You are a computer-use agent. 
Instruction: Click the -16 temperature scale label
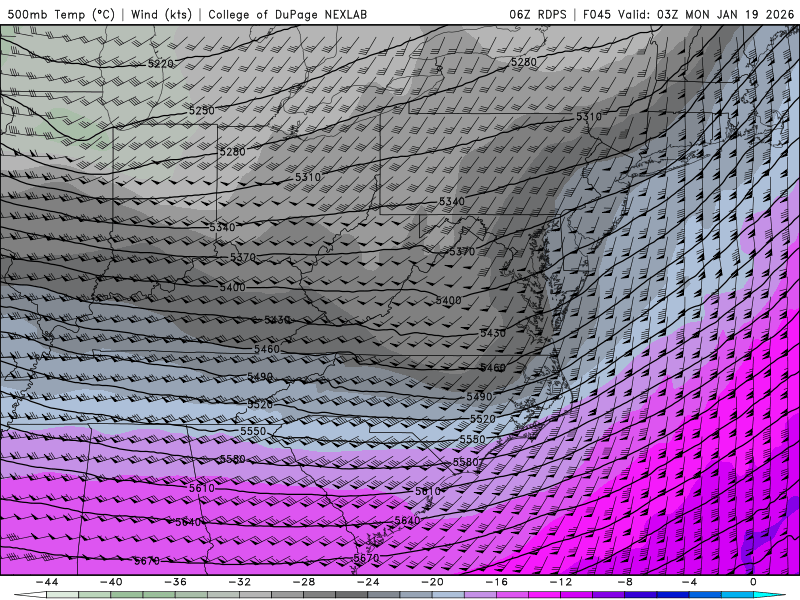pos(496,582)
